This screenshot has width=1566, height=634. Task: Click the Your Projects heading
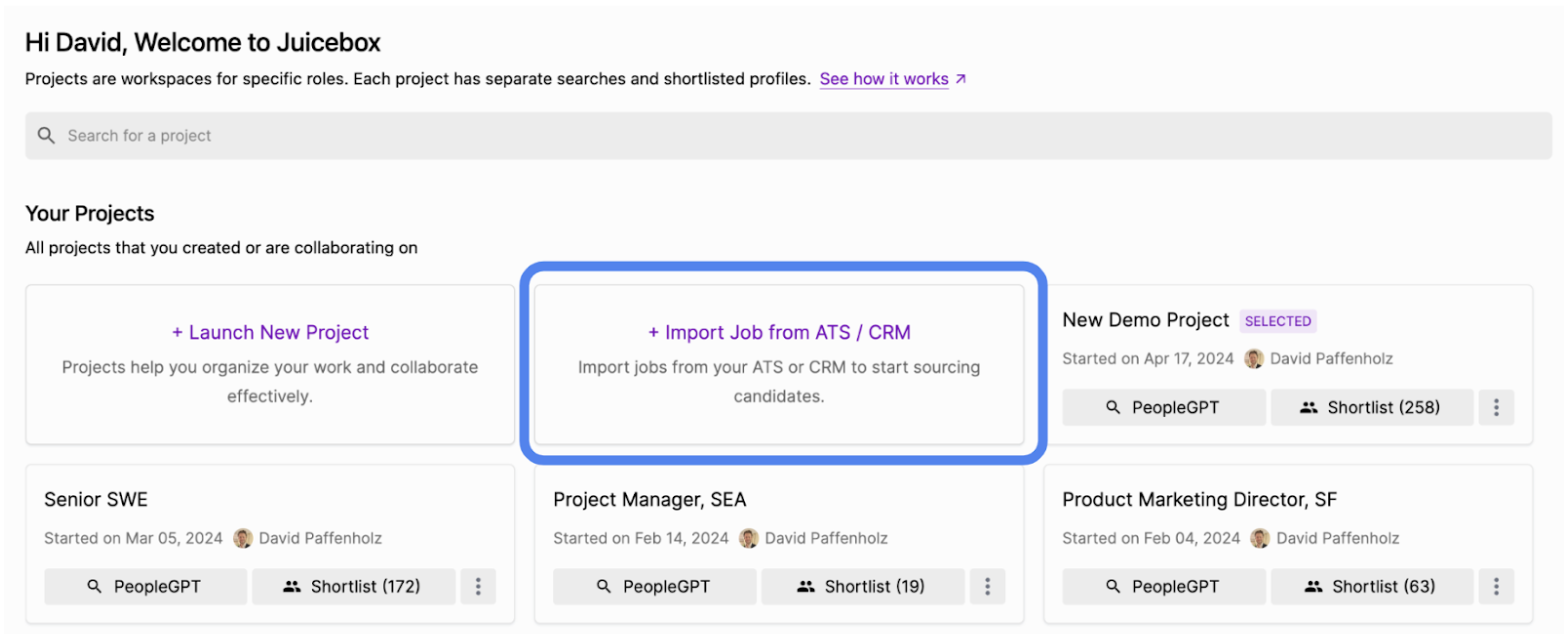point(90,214)
